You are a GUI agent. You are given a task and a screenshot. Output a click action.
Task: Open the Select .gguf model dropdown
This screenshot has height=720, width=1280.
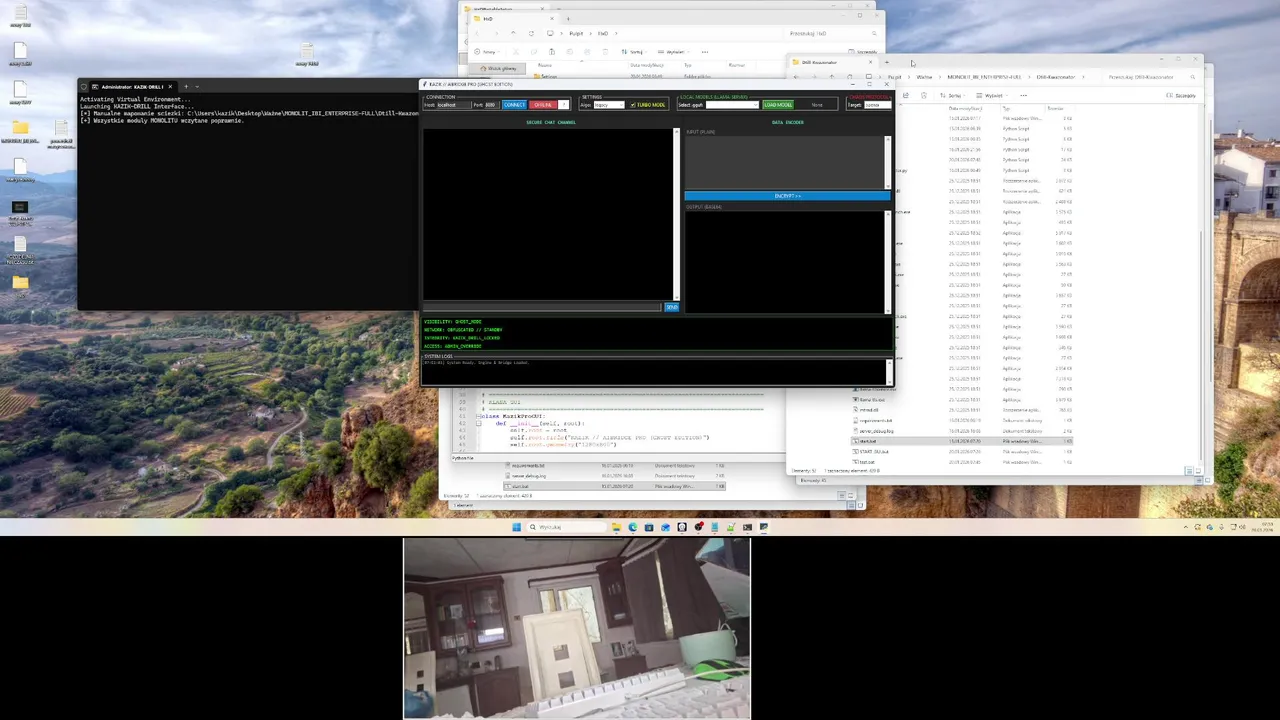point(732,105)
